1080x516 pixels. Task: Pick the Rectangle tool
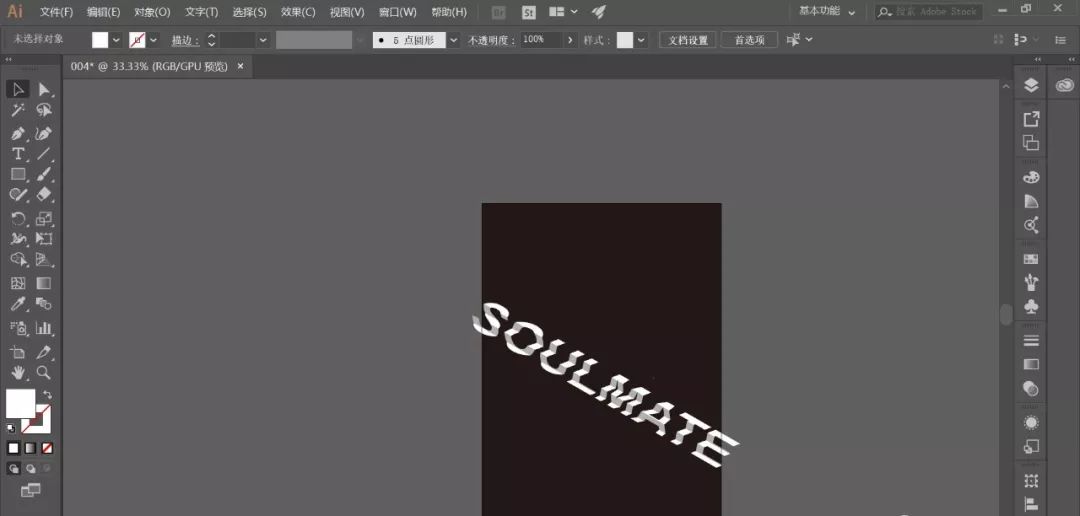pos(18,175)
